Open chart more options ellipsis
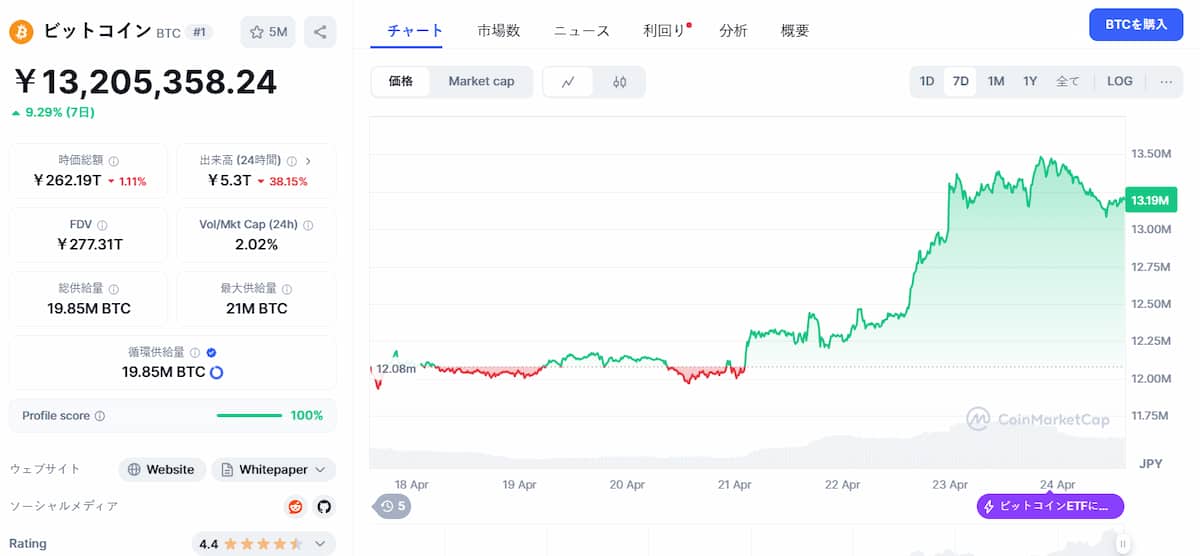Viewport: 1200px width, 556px height. coord(1166,81)
